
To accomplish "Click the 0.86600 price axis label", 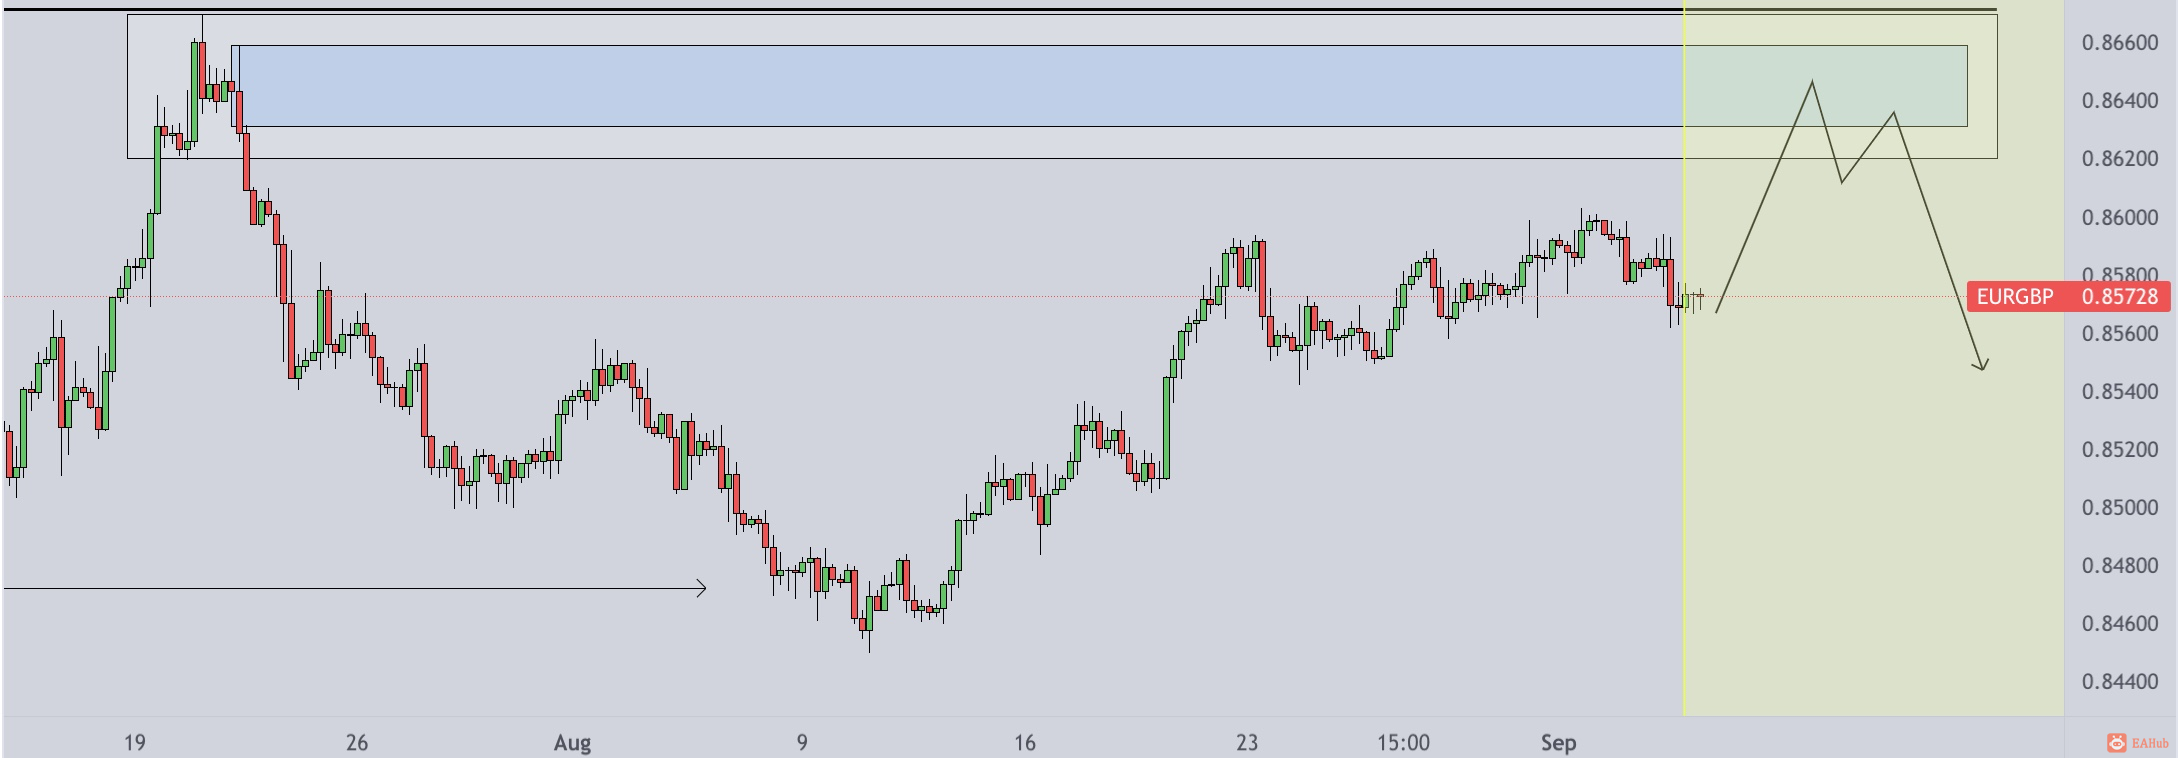I will click(x=2119, y=43).
